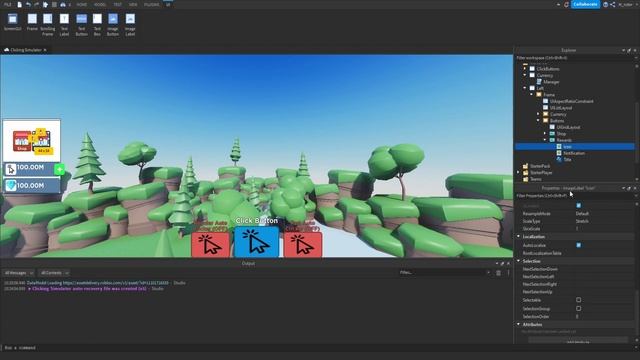The height and width of the screenshot is (360, 640).
Task: Click the ResampleMode value Default
Action: [582, 213]
